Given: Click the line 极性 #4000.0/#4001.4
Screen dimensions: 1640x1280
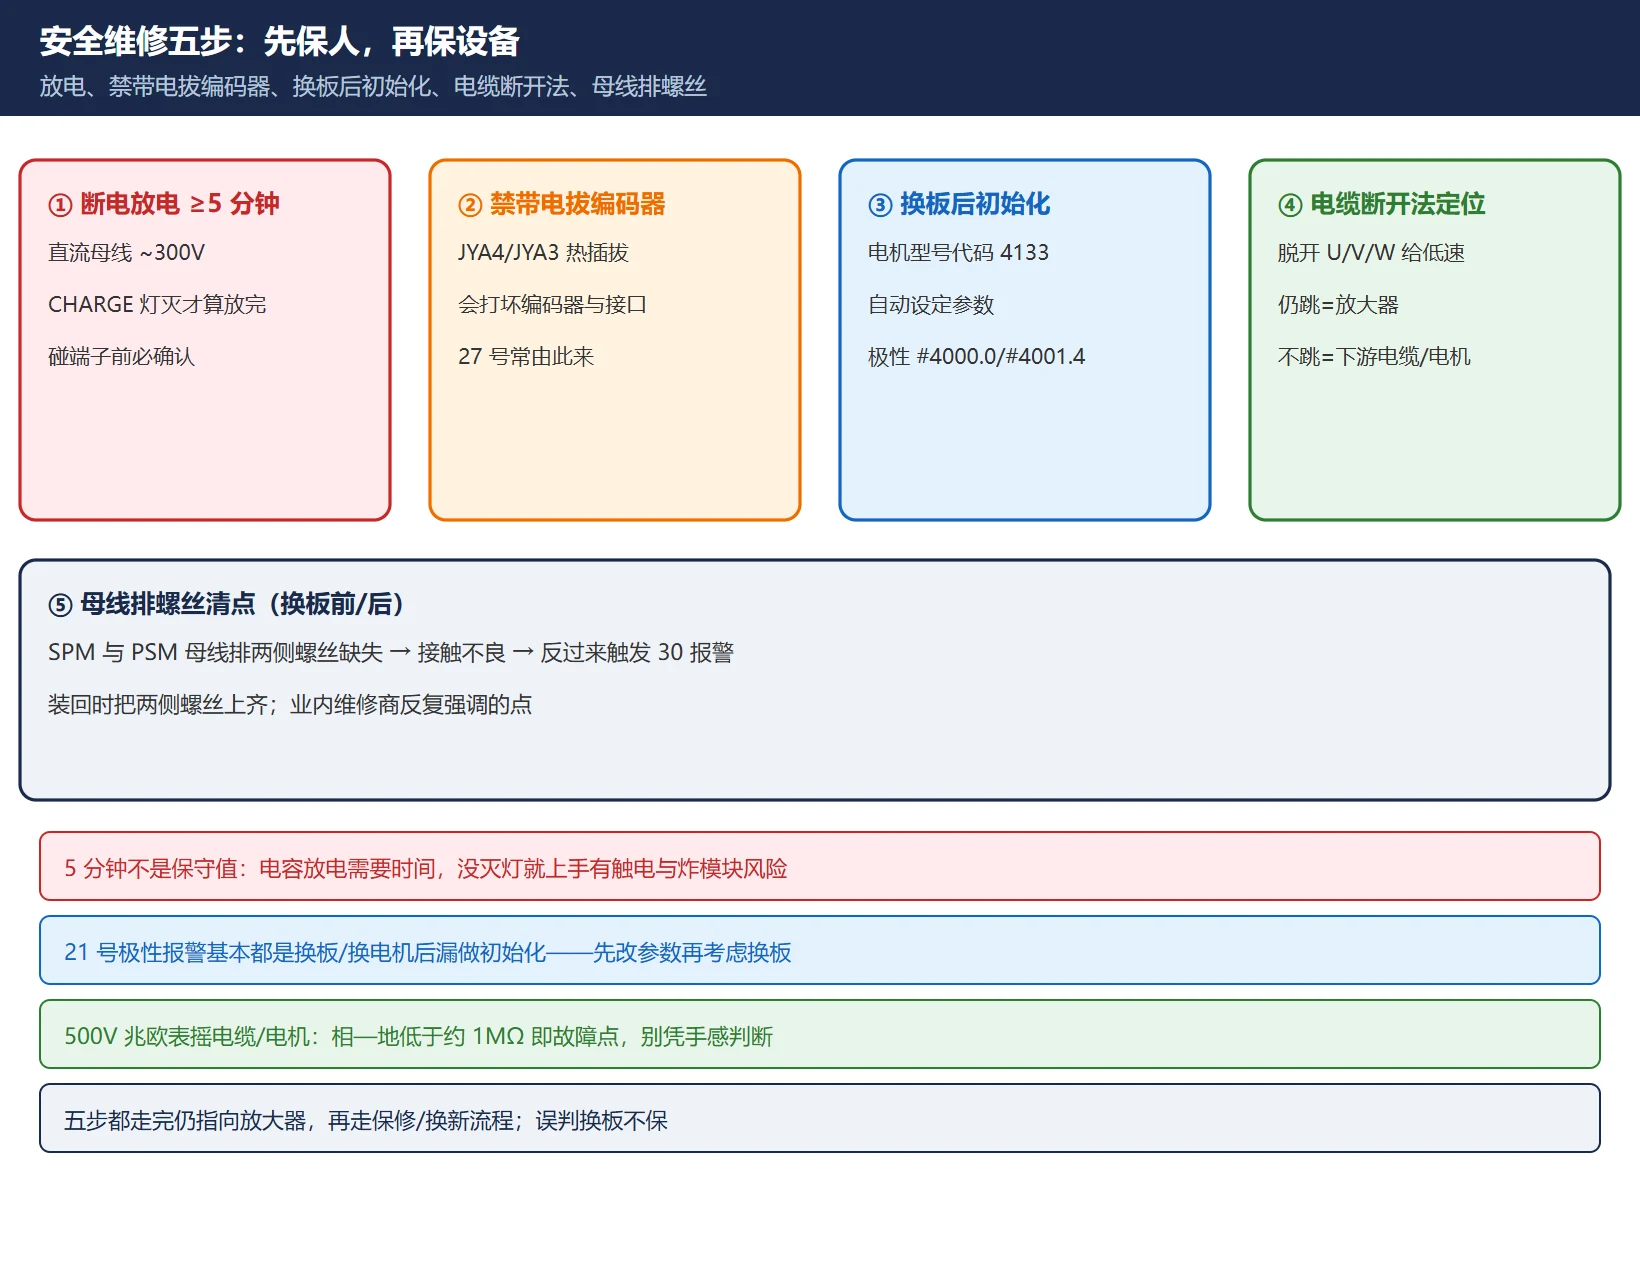Looking at the screenshot, I should 976,357.
